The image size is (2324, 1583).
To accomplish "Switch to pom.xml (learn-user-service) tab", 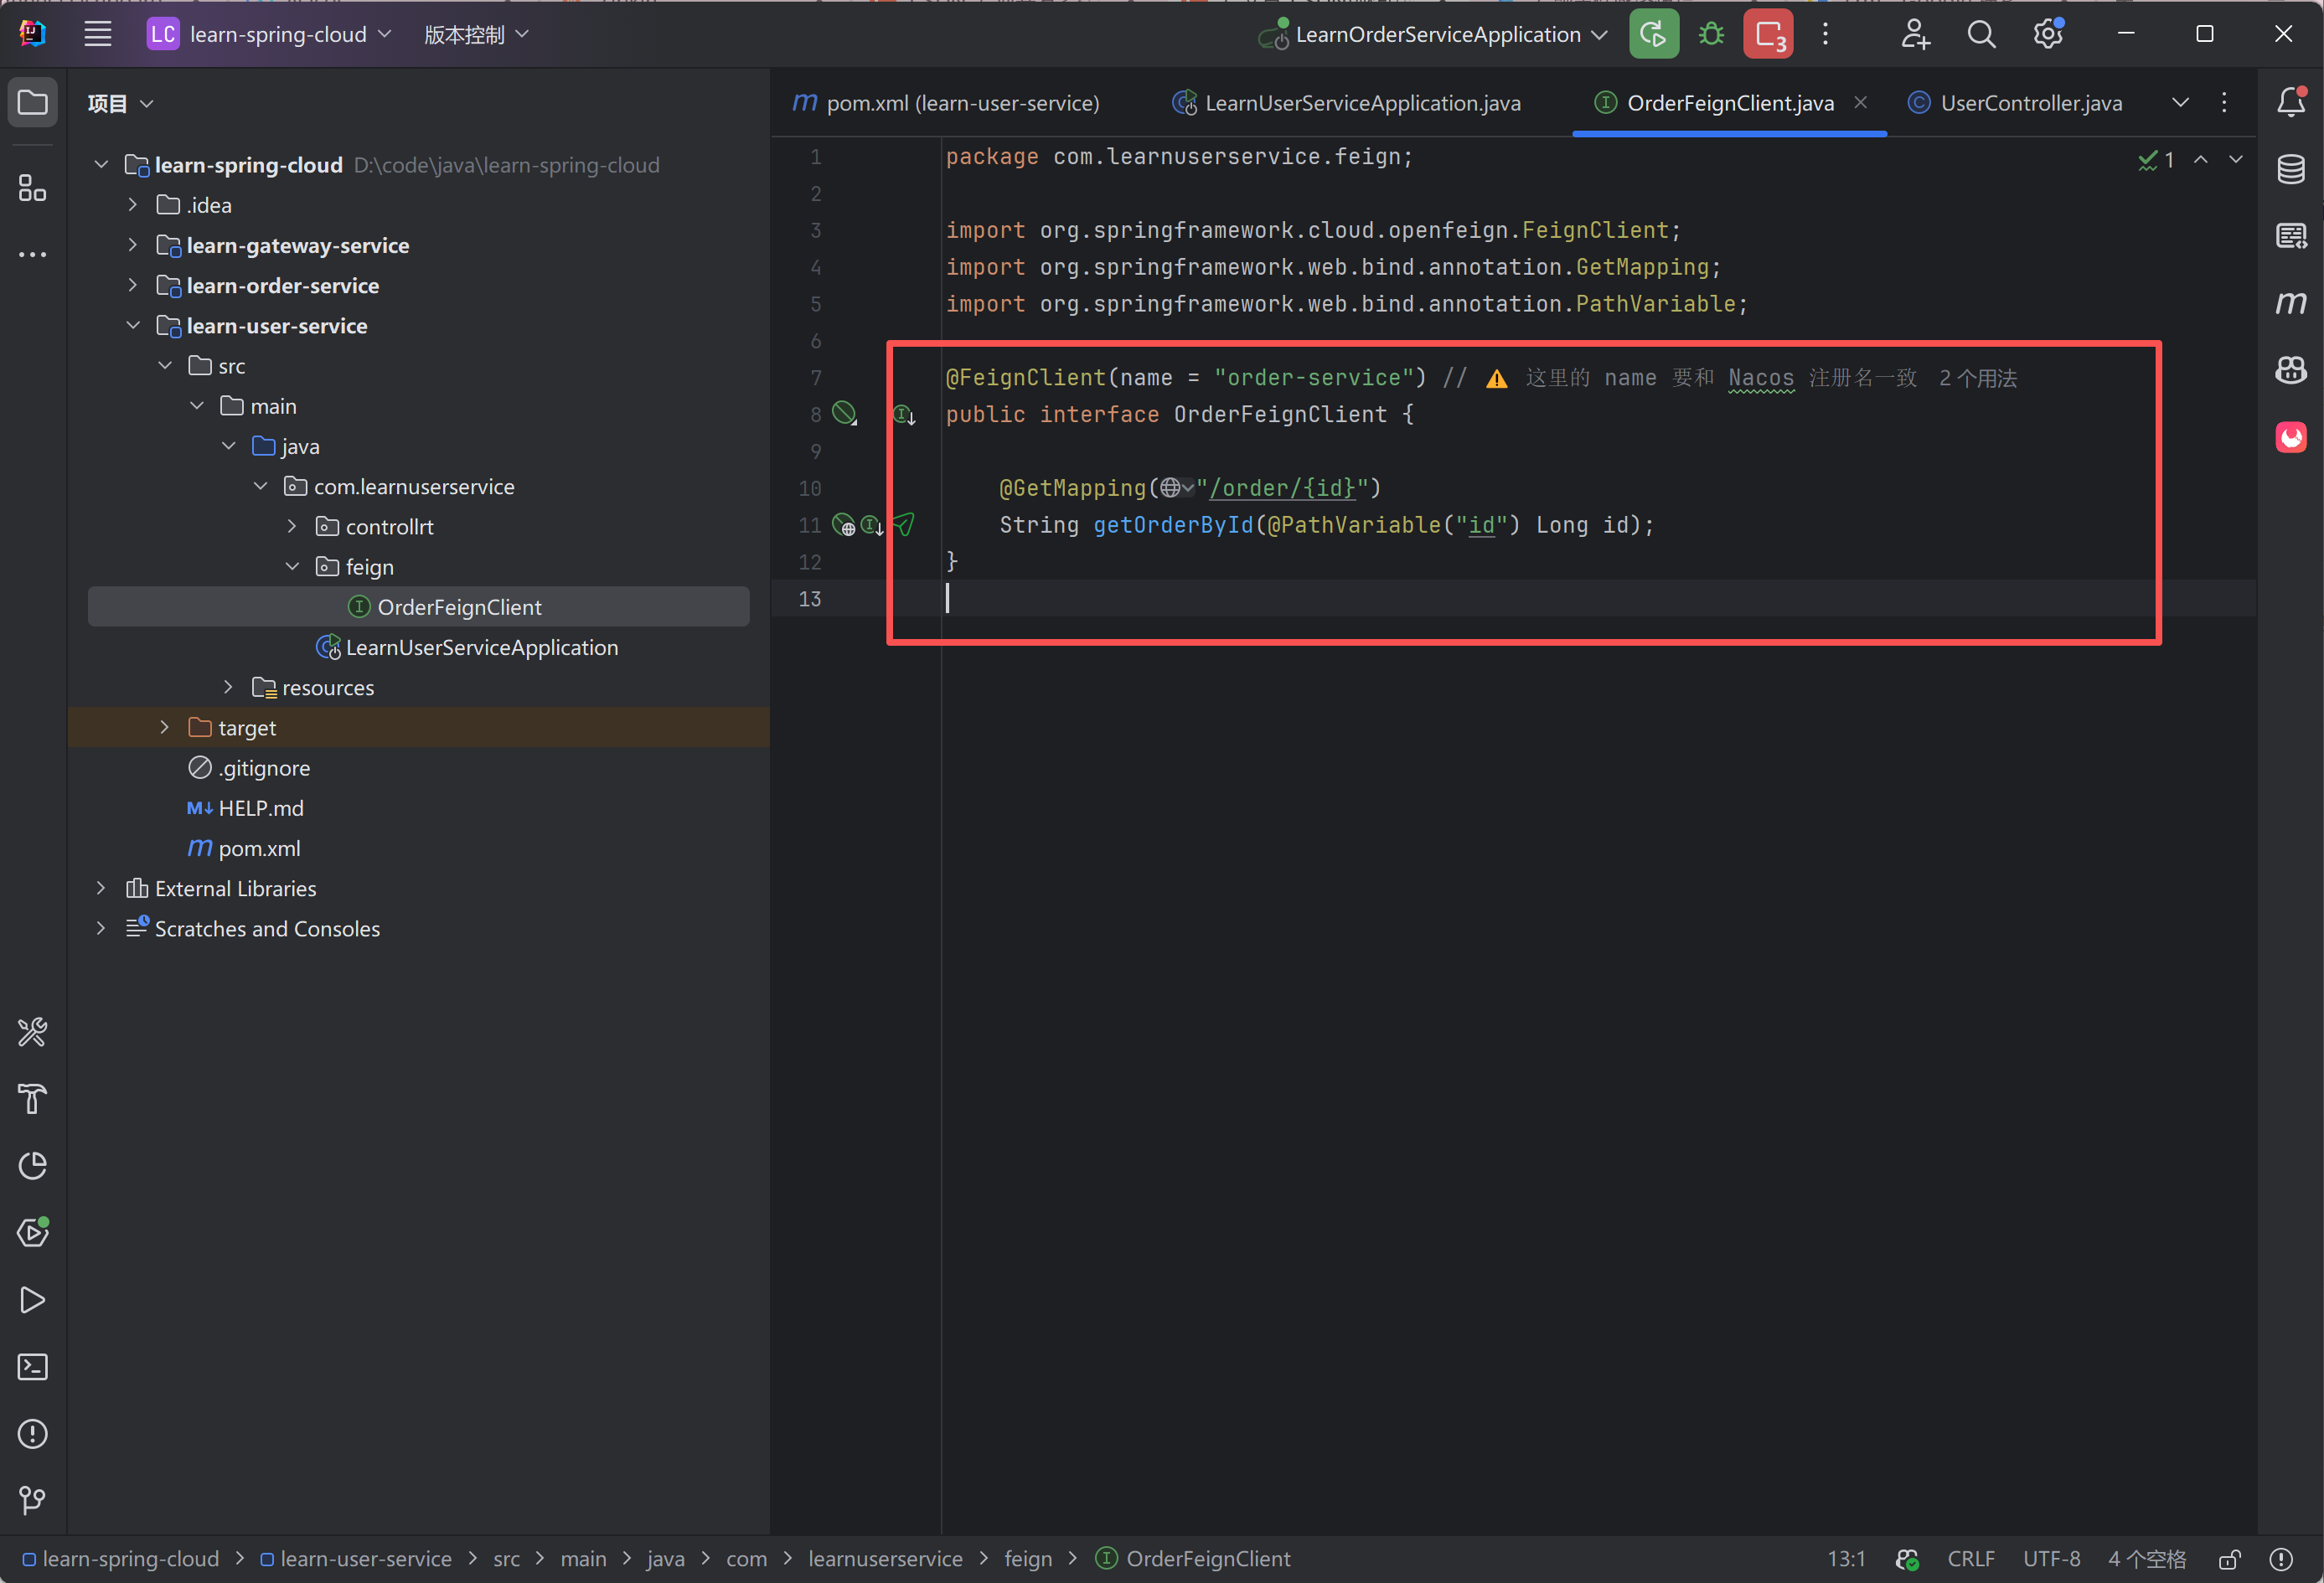I will click(x=946, y=103).
